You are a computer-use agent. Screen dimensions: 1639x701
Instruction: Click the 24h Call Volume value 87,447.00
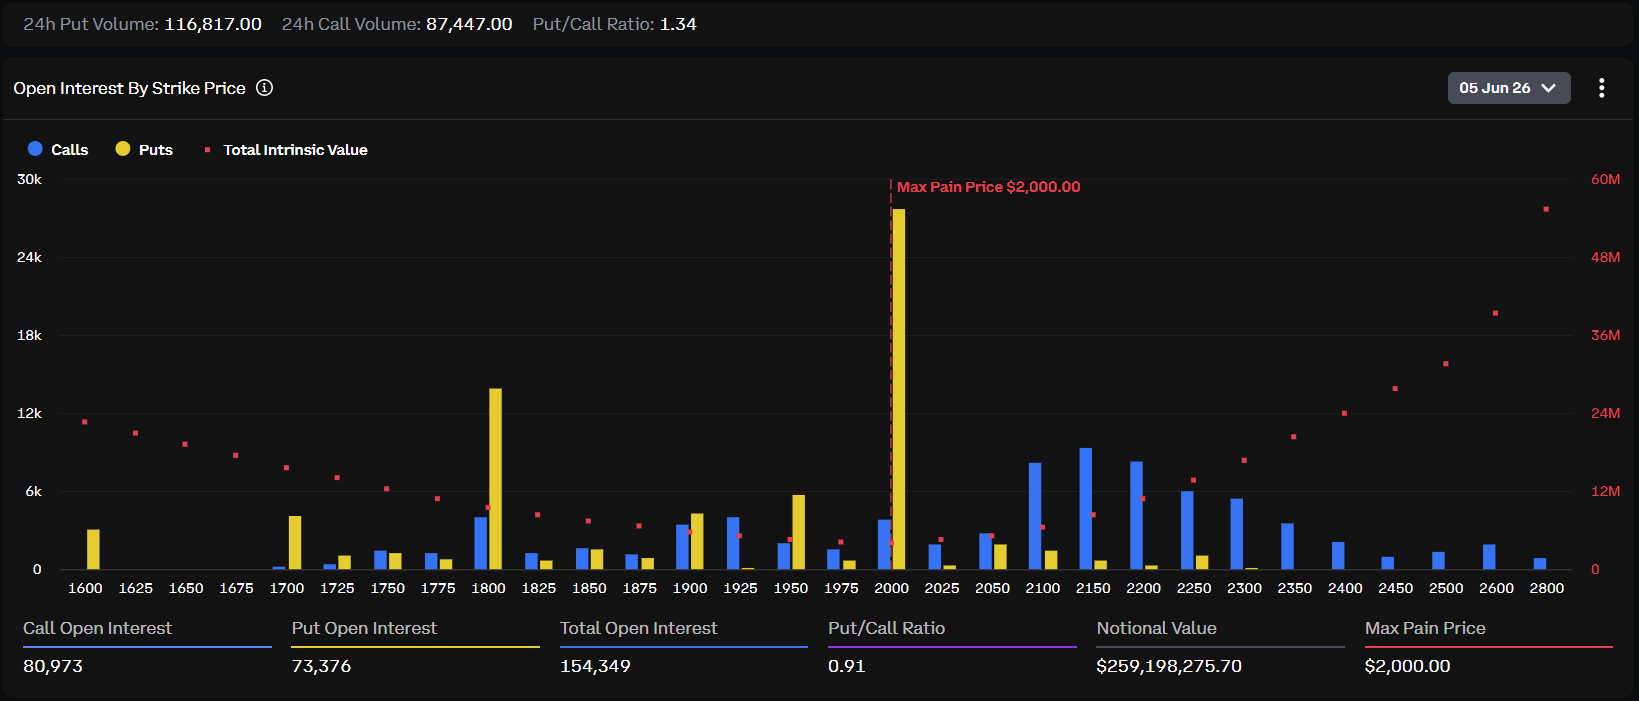tap(469, 24)
